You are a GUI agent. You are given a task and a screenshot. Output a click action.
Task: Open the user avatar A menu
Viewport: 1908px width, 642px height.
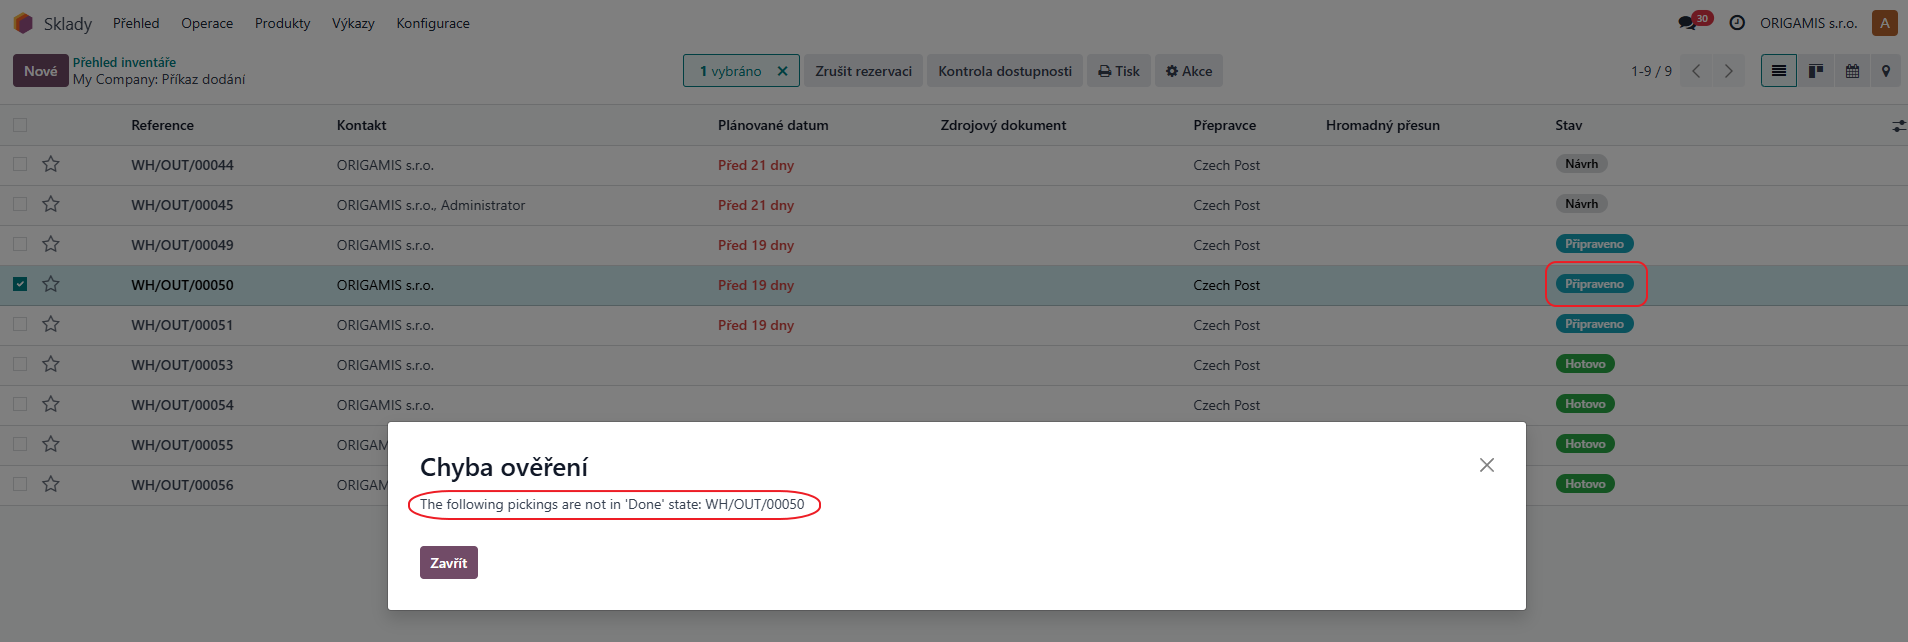coord(1884,23)
